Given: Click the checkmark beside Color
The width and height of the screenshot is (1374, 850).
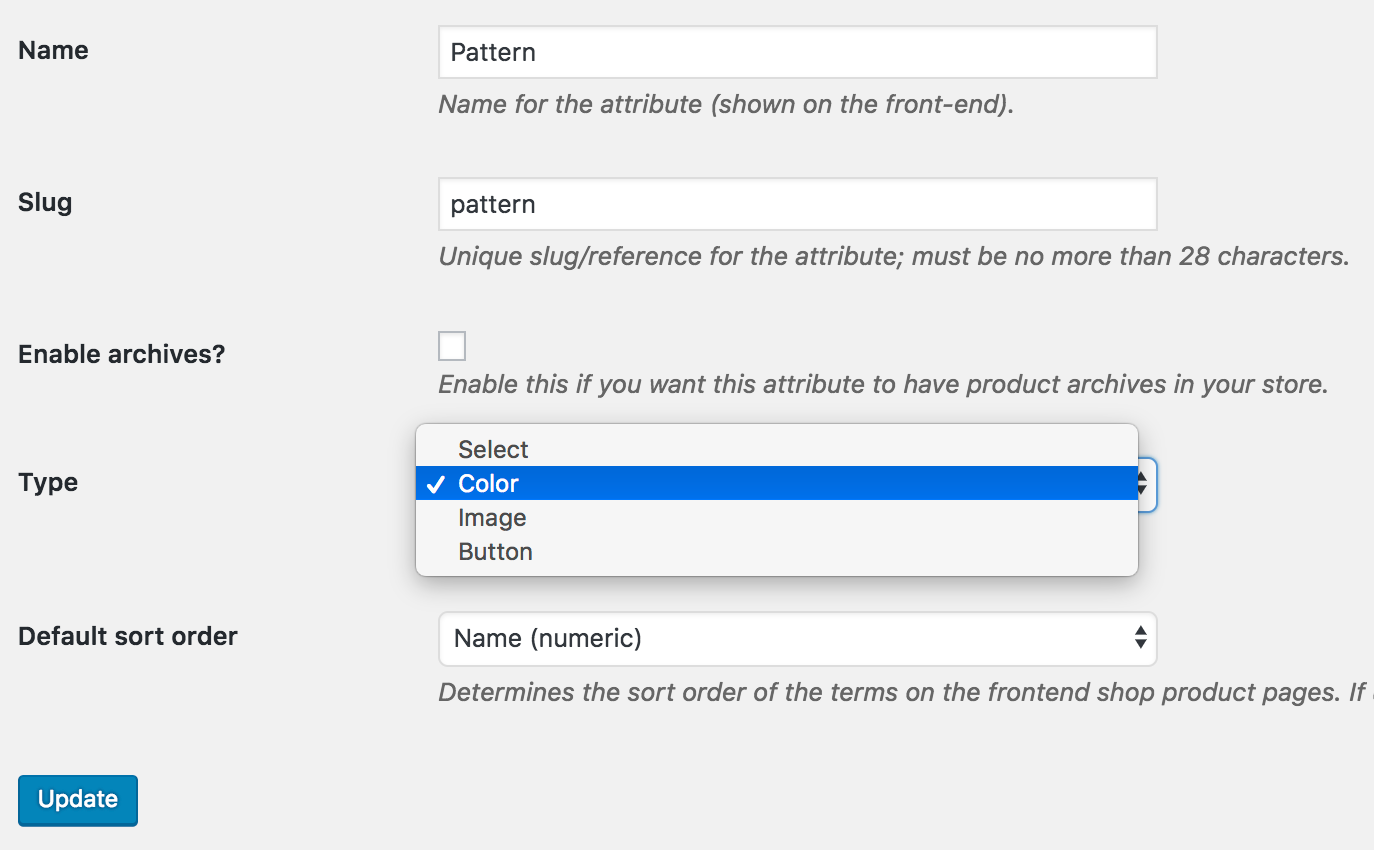Looking at the screenshot, I should coord(436,483).
